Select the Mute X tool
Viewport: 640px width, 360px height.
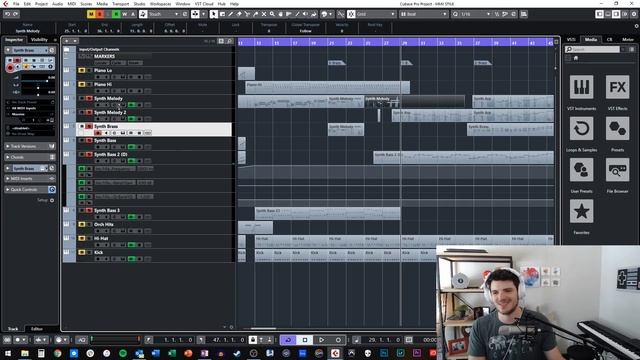(x=264, y=14)
